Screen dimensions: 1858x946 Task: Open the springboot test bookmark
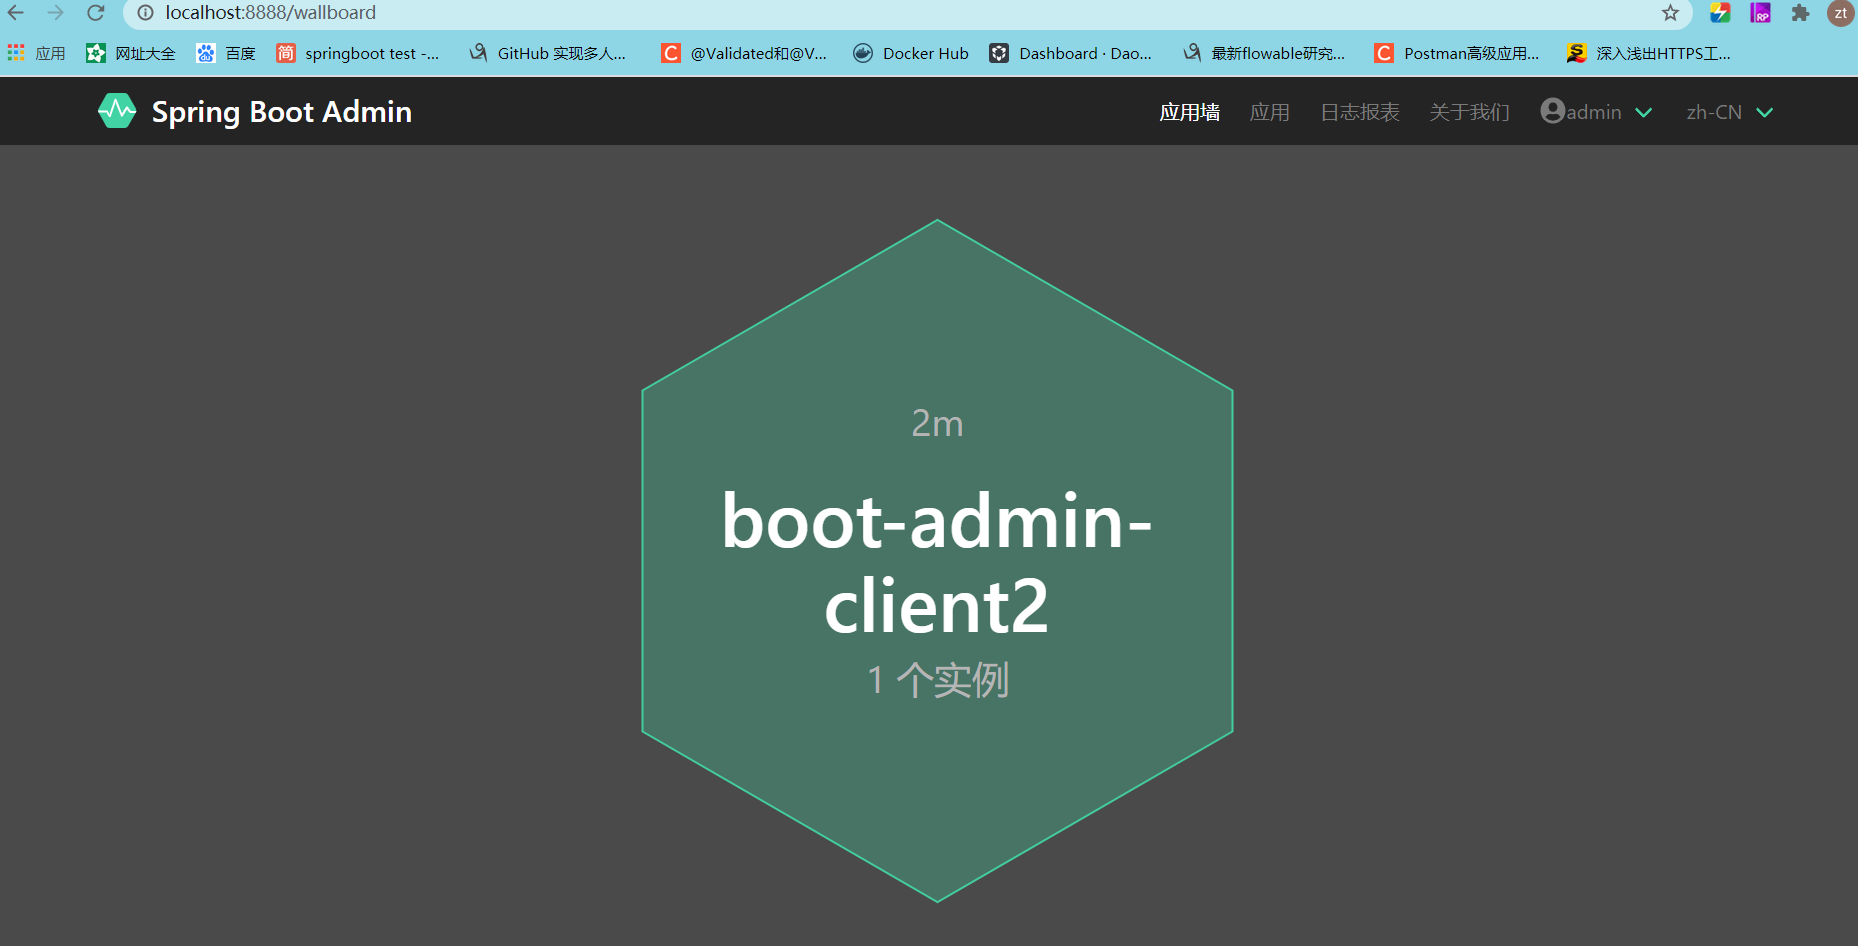[358, 53]
